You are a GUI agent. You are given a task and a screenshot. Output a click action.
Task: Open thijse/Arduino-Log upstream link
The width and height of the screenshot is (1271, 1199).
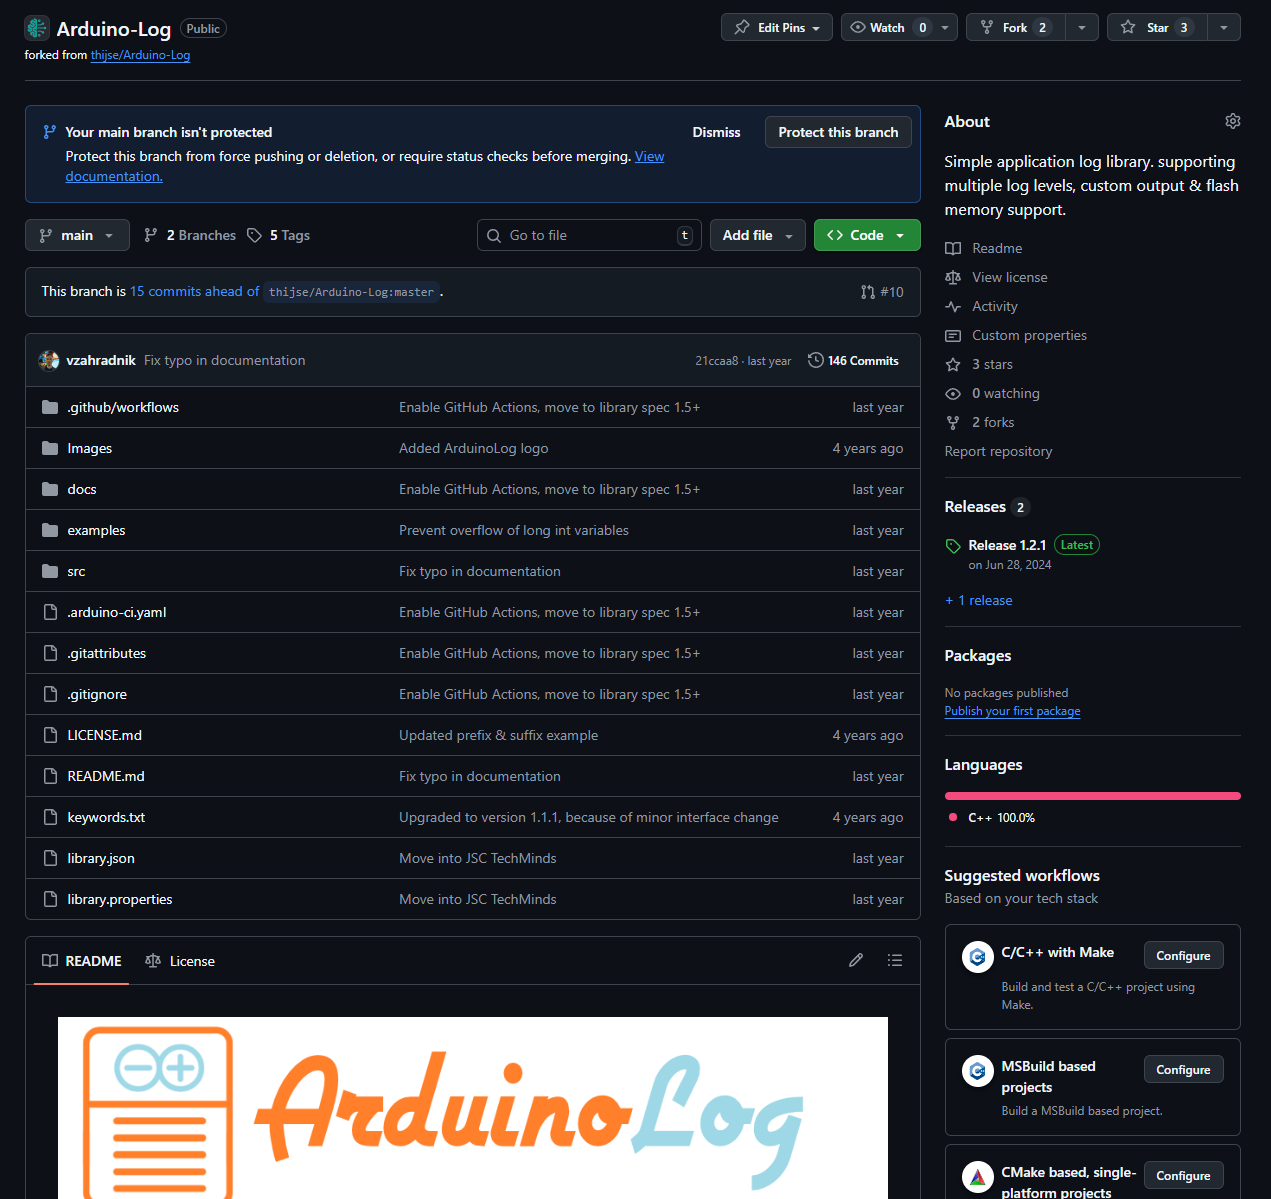[x=140, y=55]
